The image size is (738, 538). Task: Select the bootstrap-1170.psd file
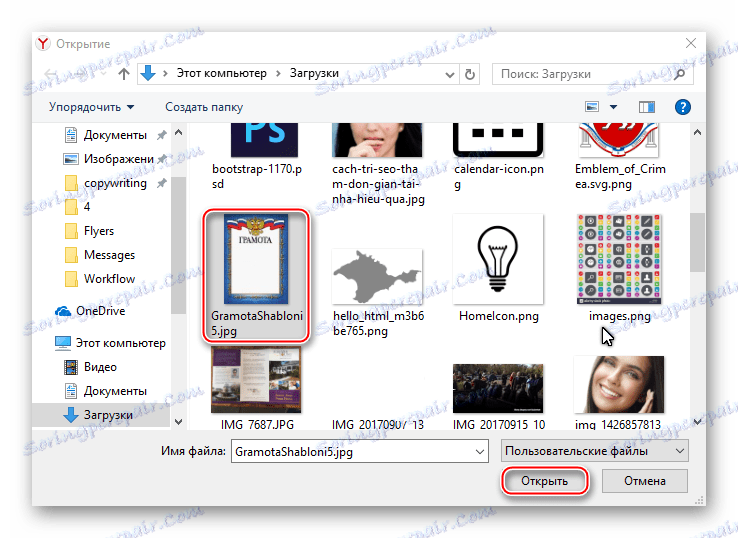coord(257,156)
